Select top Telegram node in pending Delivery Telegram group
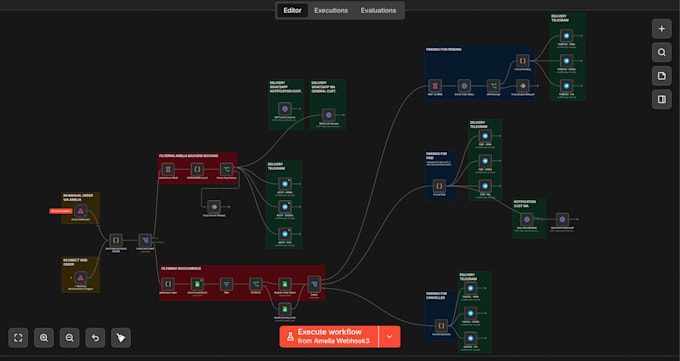This screenshot has height=361, width=680. click(x=566, y=36)
